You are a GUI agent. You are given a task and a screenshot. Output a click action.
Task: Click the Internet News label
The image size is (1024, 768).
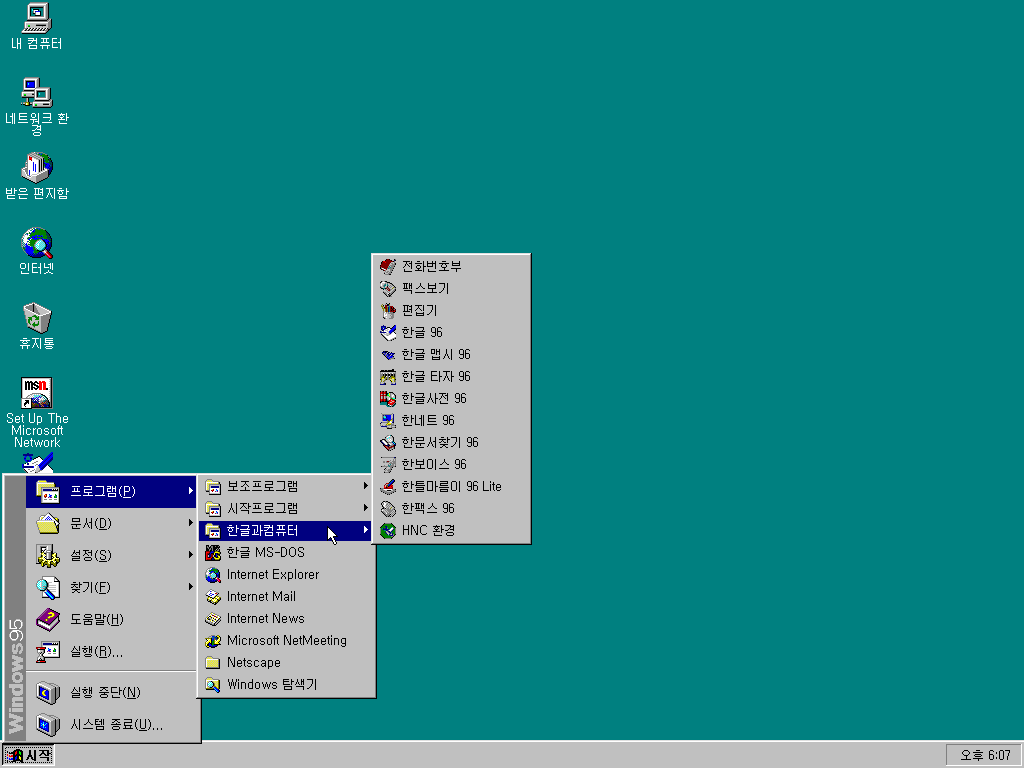(265, 618)
